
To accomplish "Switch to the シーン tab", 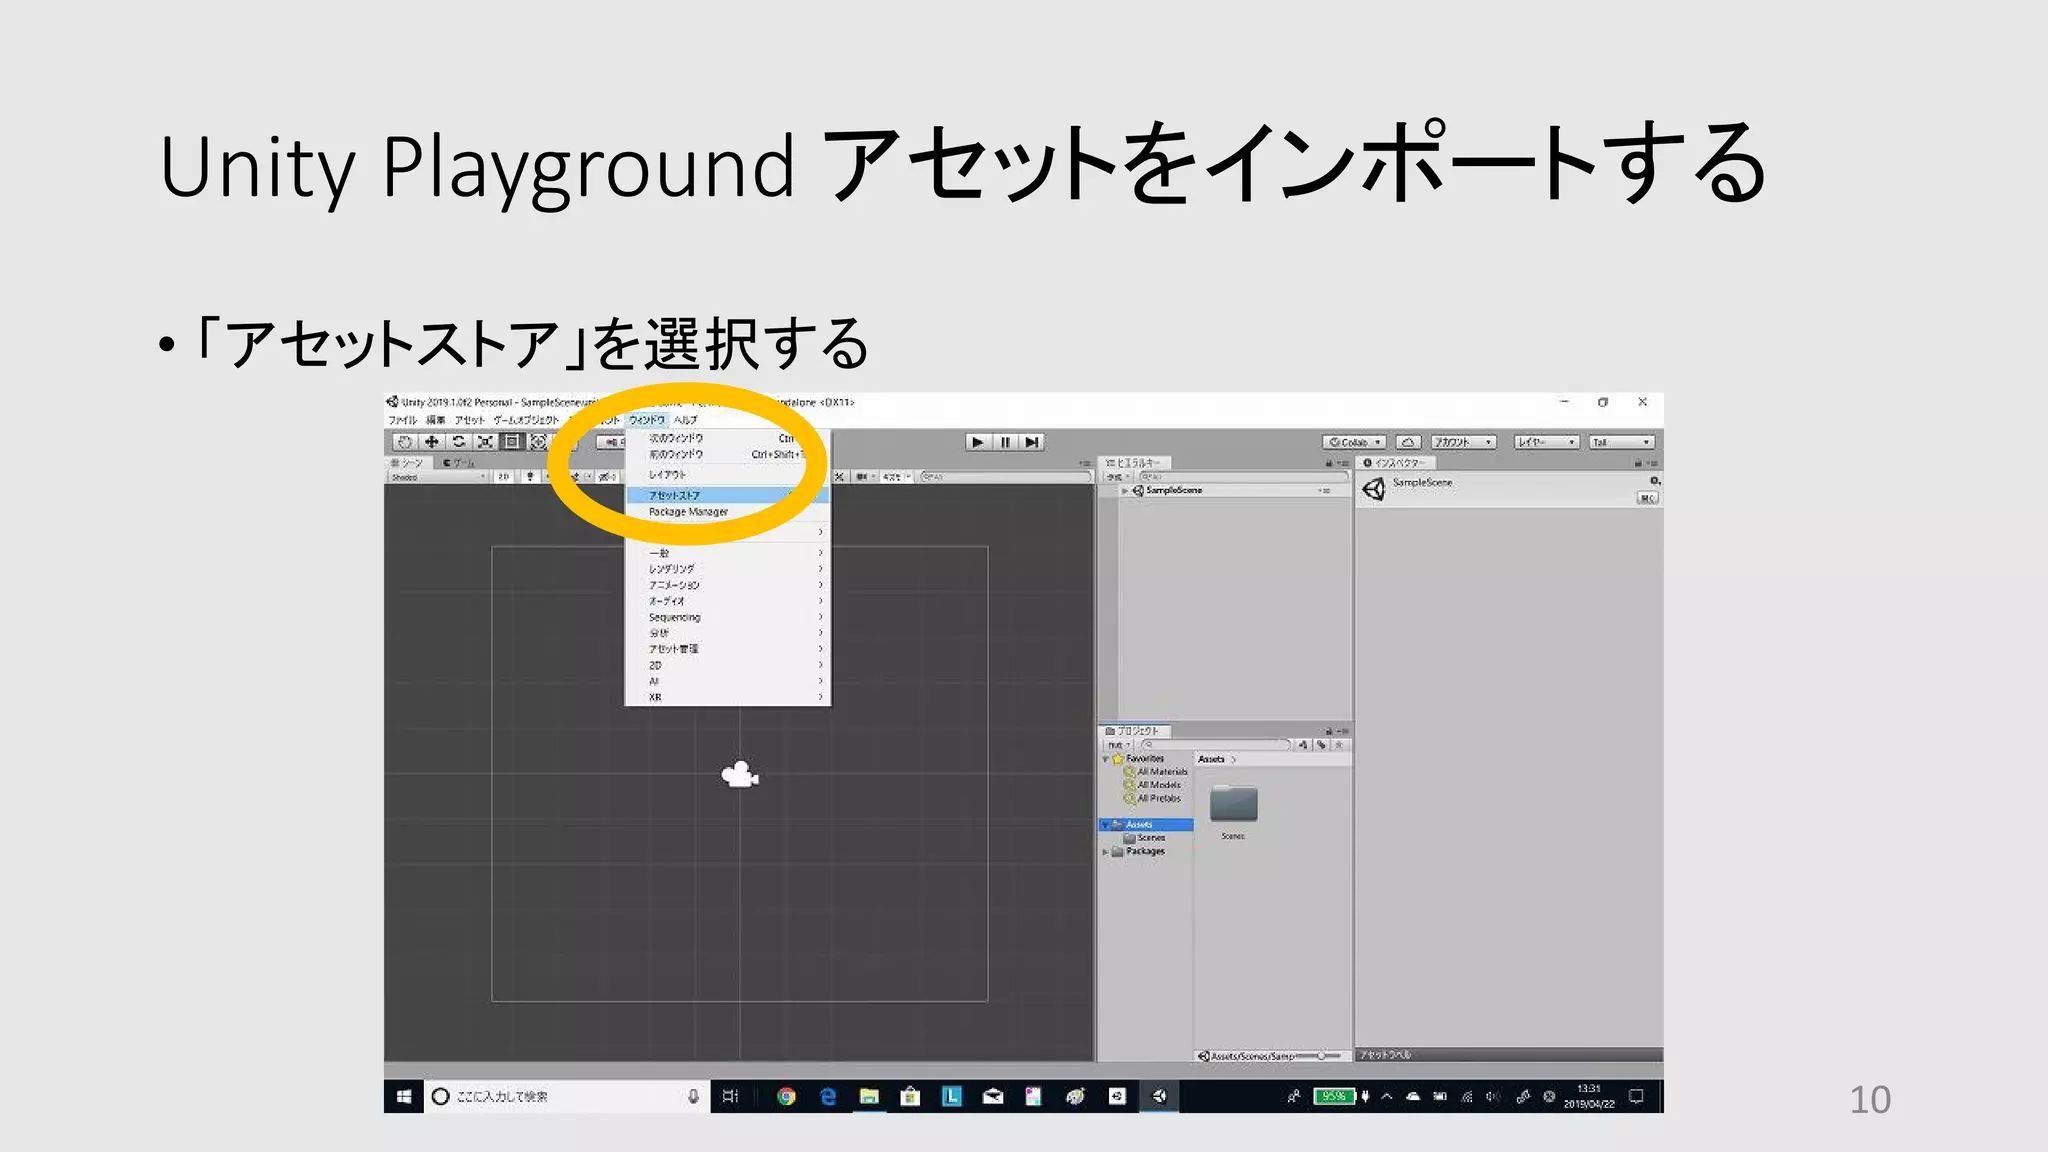I will click(409, 463).
